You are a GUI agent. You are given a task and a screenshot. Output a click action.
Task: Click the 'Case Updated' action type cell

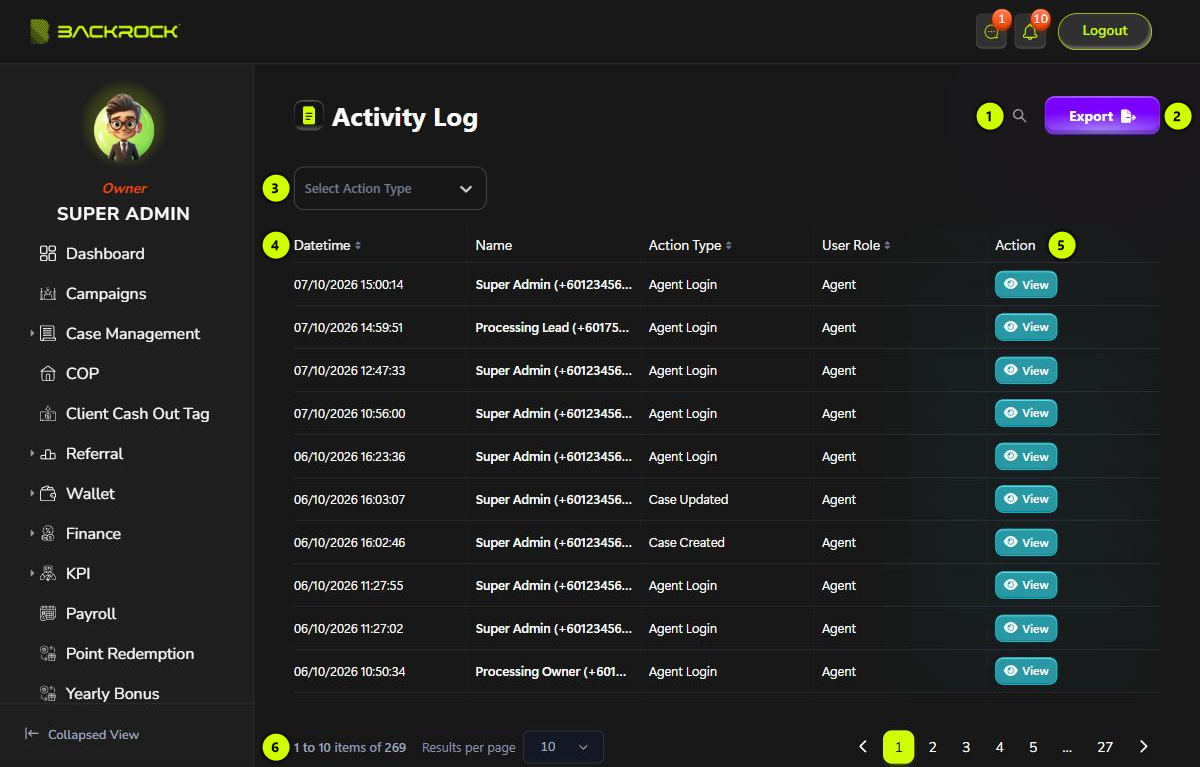pos(688,500)
